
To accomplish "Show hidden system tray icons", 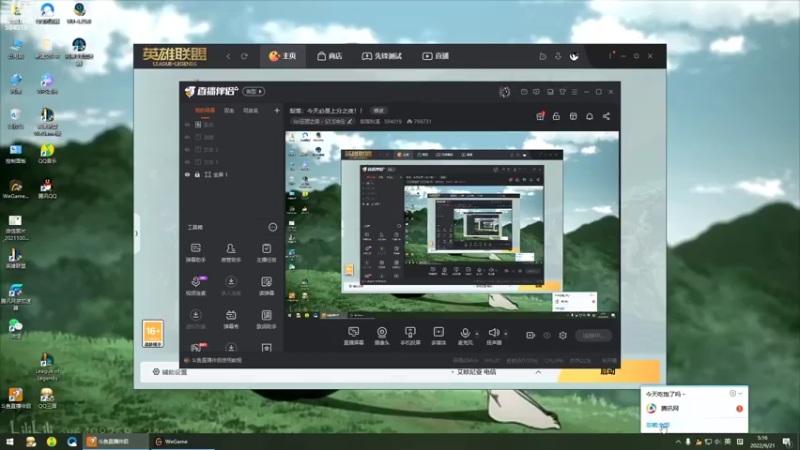I will 678,442.
